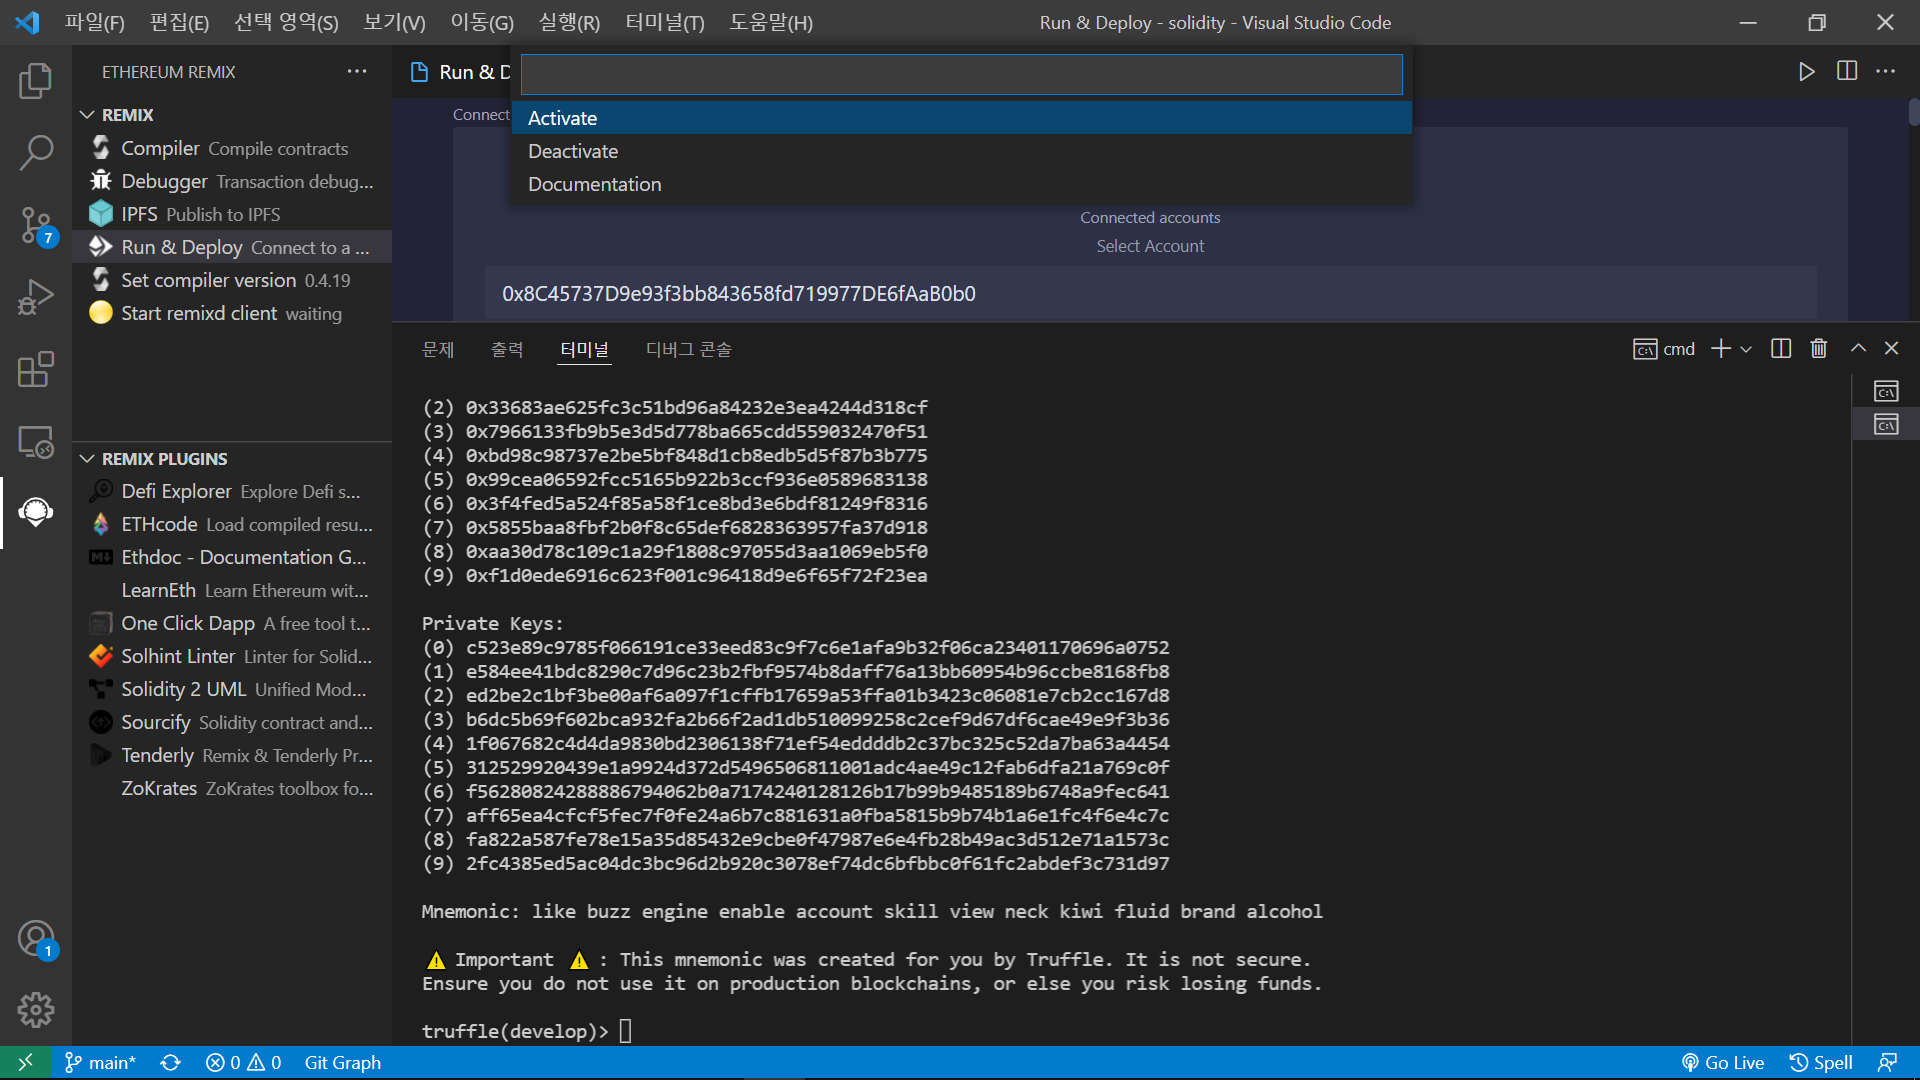Open the new terminal launch profile dropdown

pos(1746,349)
